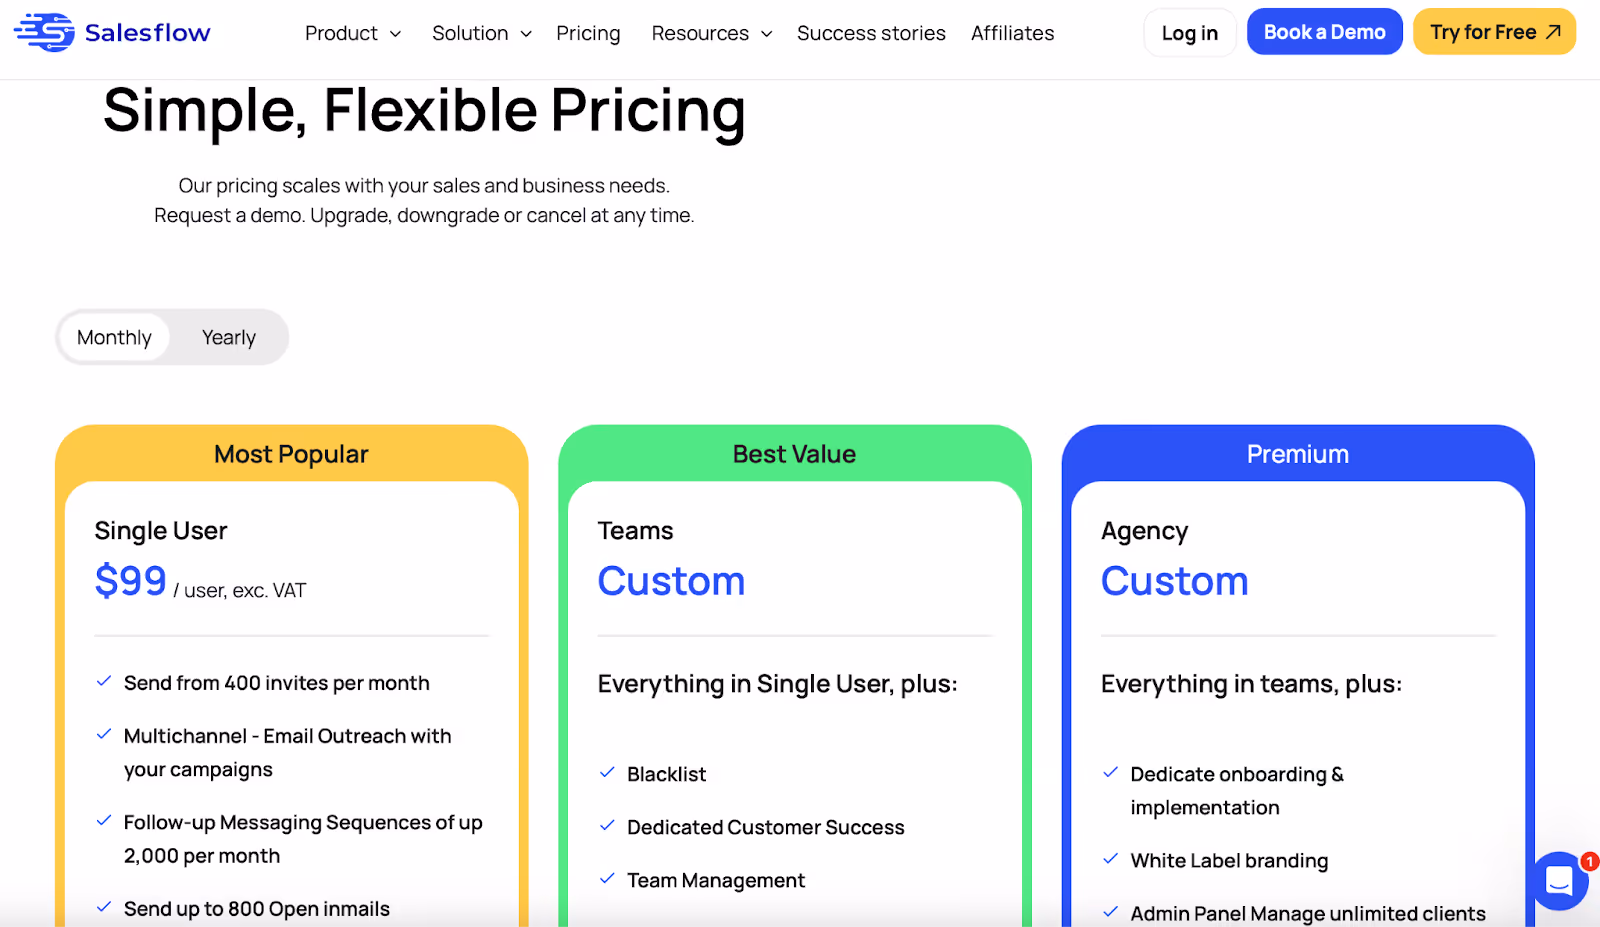Click the checkmark beside Team Management
Image resolution: width=1600 pixels, height=927 pixels.
607,879
